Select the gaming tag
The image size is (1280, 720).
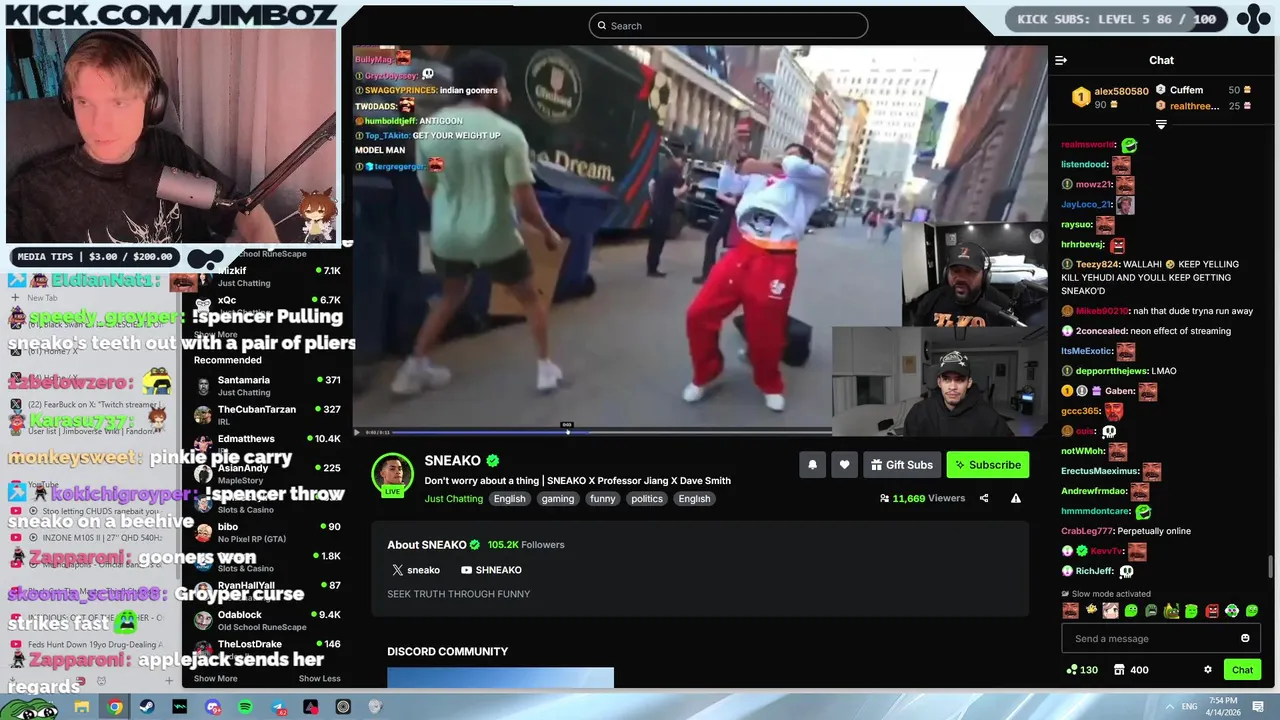(x=557, y=499)
